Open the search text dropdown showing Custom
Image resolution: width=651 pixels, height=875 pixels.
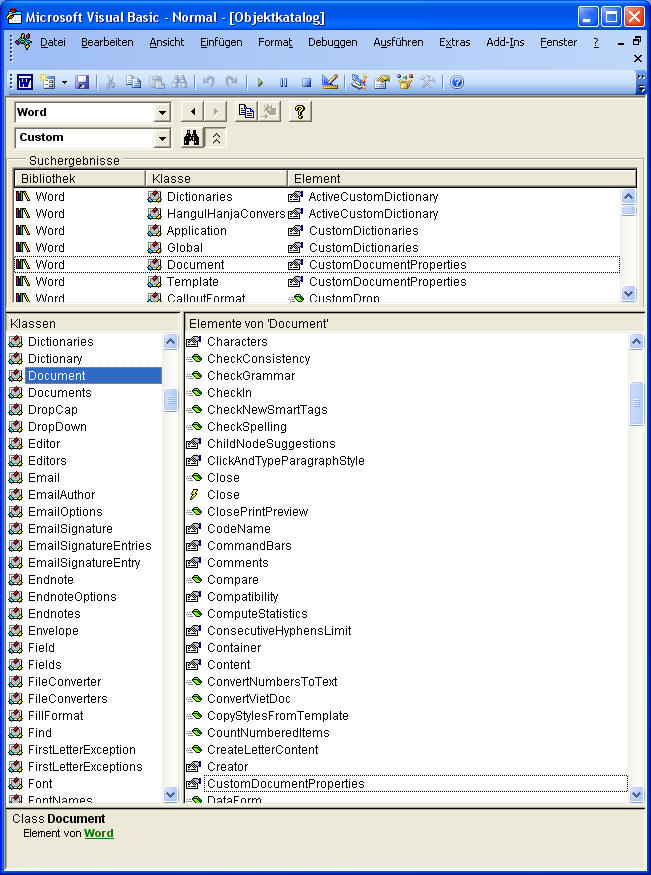tap(162, 138)
